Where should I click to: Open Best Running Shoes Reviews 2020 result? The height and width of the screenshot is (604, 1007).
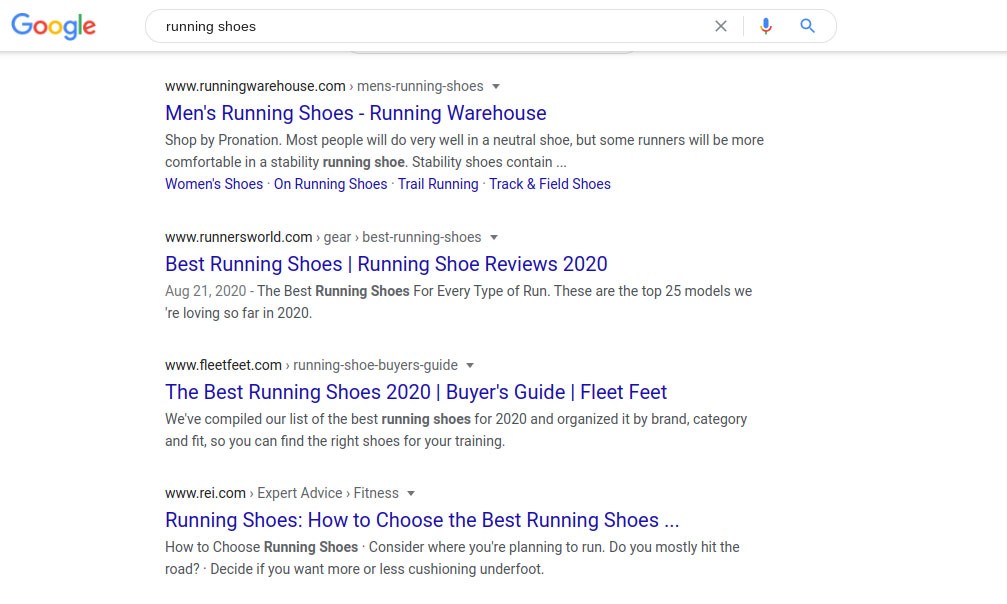click(x=386, y=264)
